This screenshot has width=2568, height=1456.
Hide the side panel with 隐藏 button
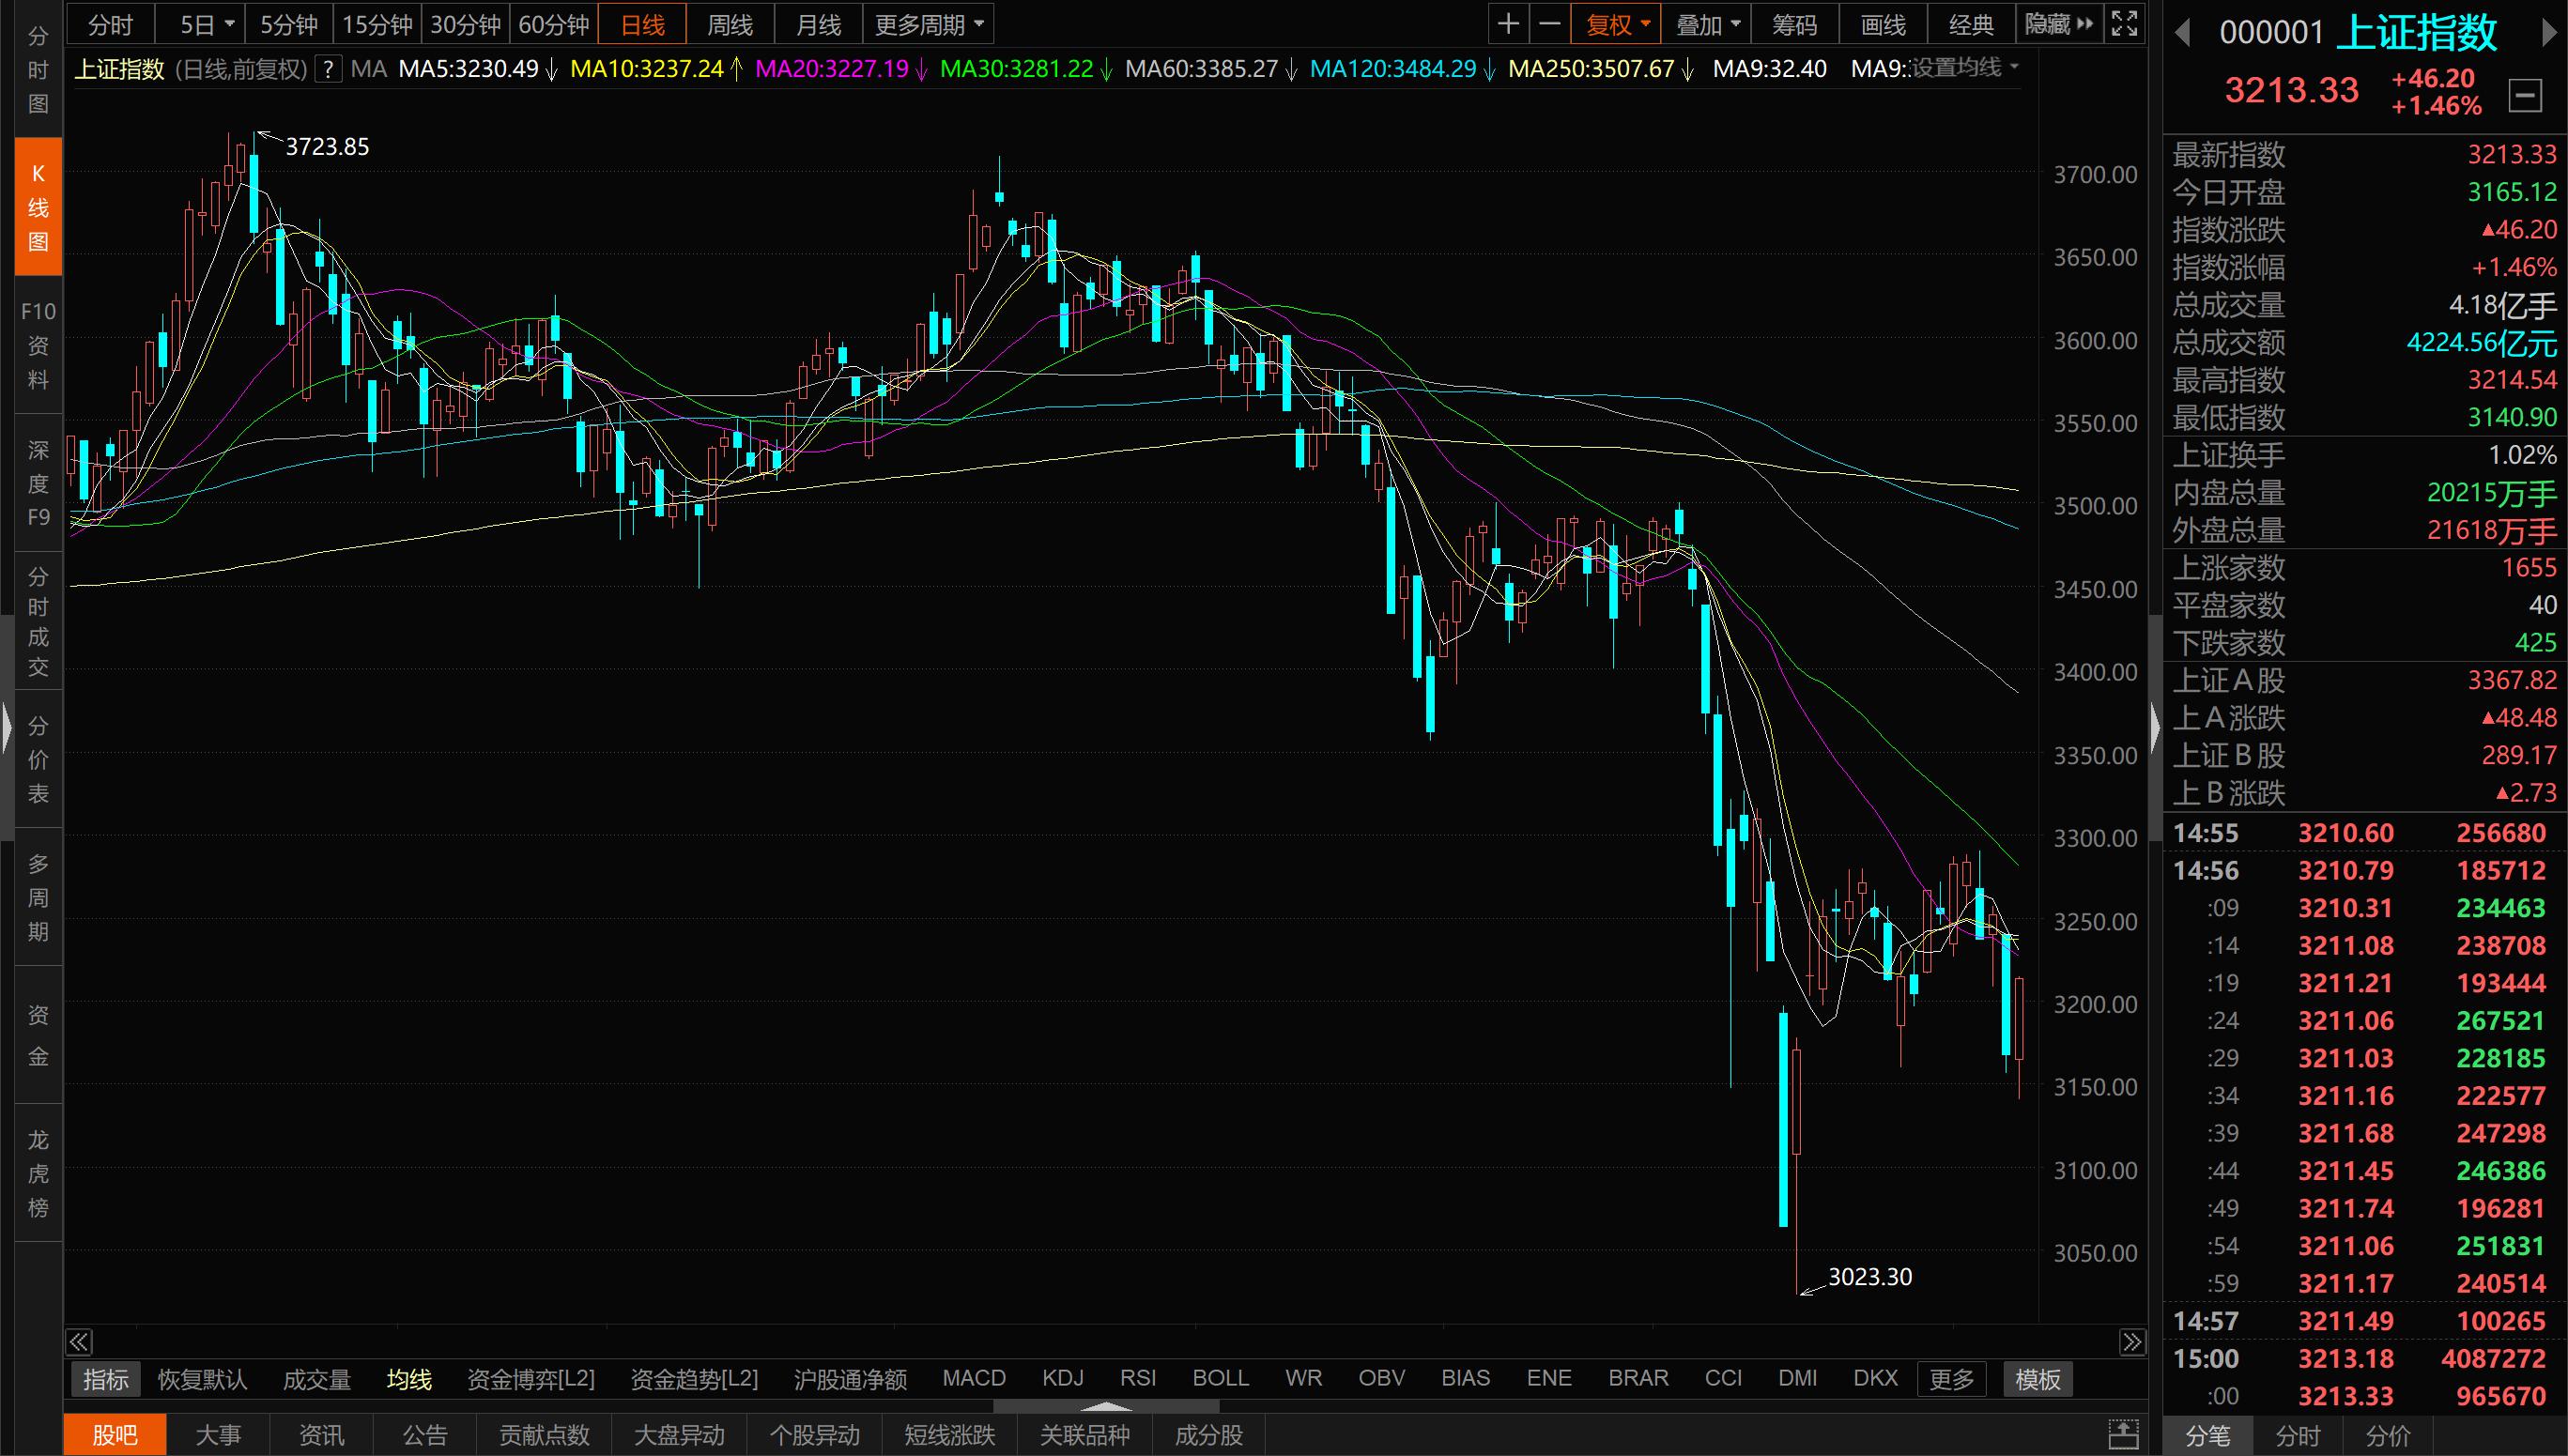click(x=2057, y=24)
